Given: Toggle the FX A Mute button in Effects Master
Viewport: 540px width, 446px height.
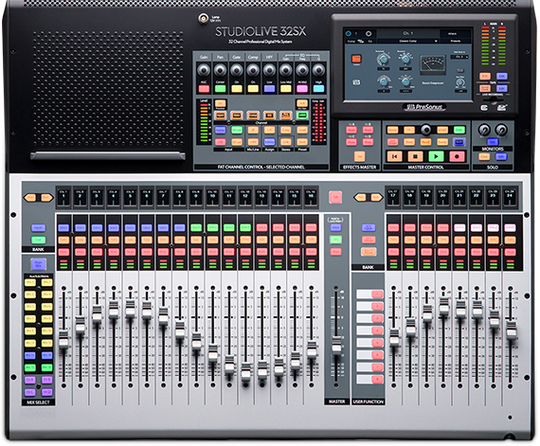Looking at the screenshot, I should tap(351, 130).
